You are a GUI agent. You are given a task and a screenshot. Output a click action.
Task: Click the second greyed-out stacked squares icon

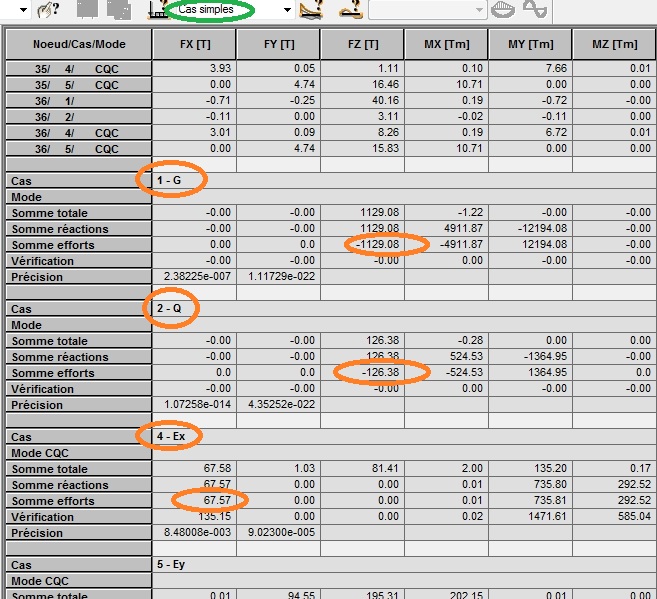click(x=119, y=9)
